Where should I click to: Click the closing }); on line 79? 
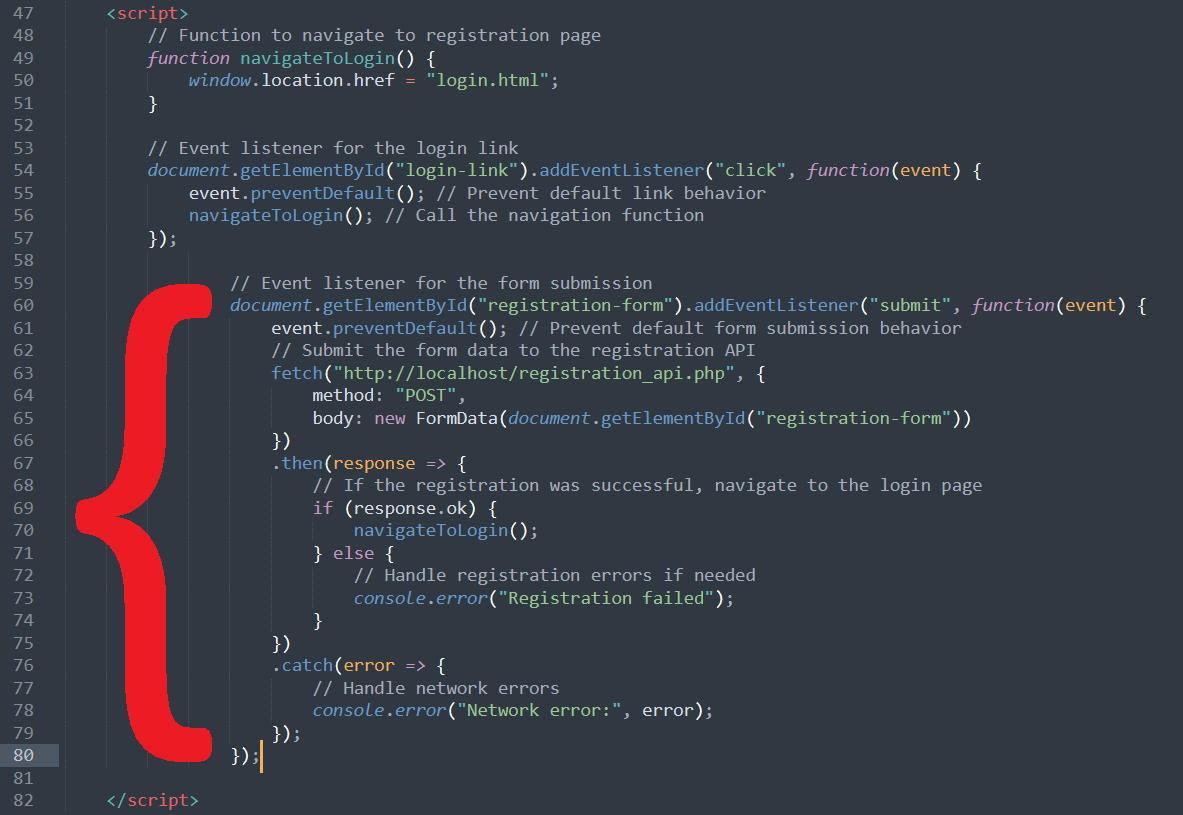pos(286,734)
